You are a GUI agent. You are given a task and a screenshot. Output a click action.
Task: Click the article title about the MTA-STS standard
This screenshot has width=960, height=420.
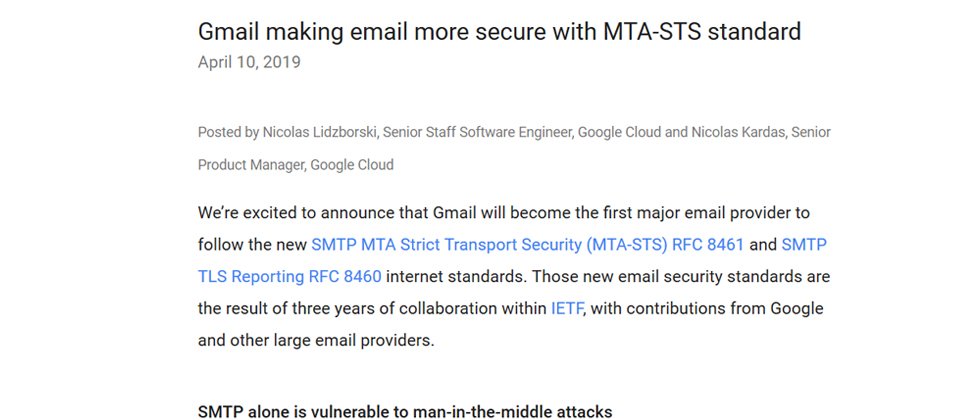(499, 31)
